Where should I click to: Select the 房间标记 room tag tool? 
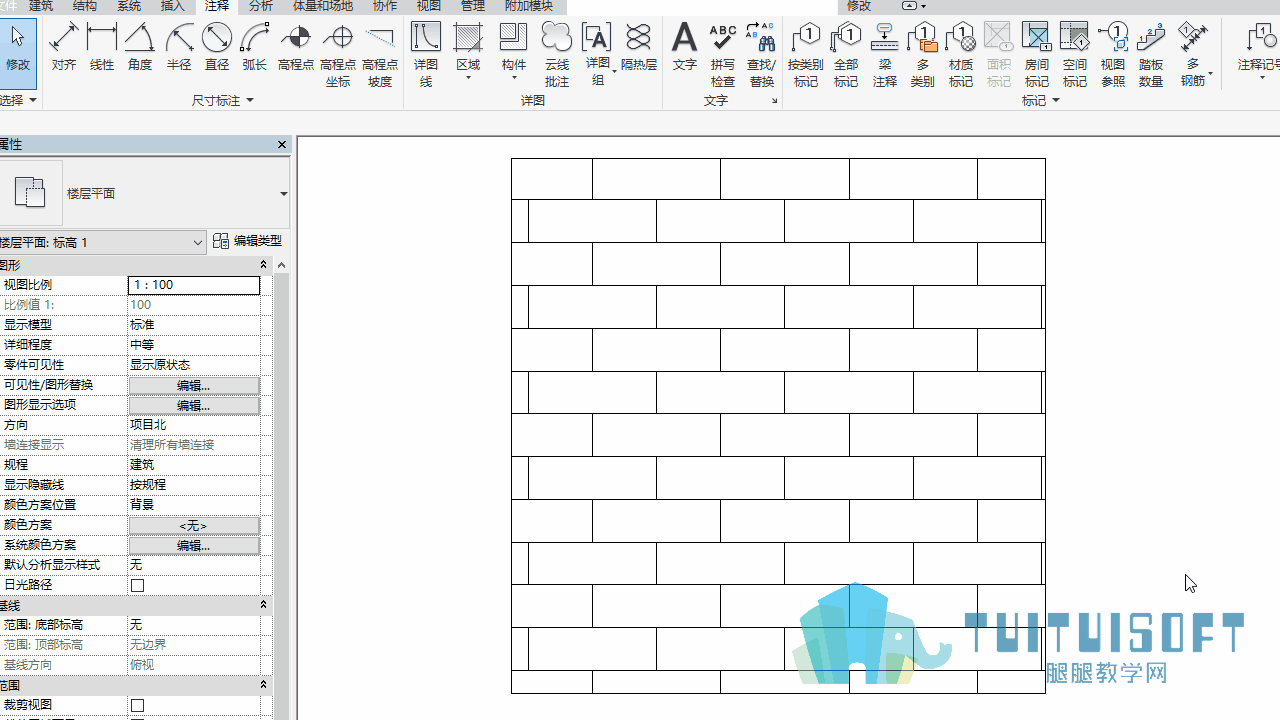click(1037, 54)
